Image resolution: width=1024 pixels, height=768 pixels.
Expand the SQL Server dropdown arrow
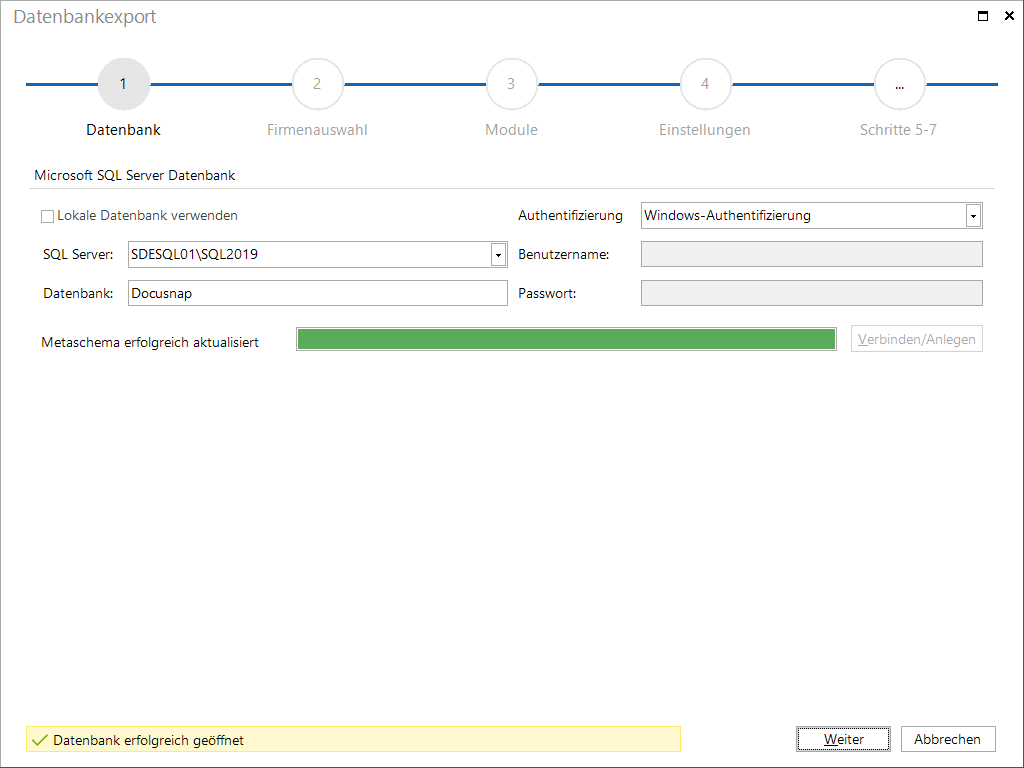498,255
